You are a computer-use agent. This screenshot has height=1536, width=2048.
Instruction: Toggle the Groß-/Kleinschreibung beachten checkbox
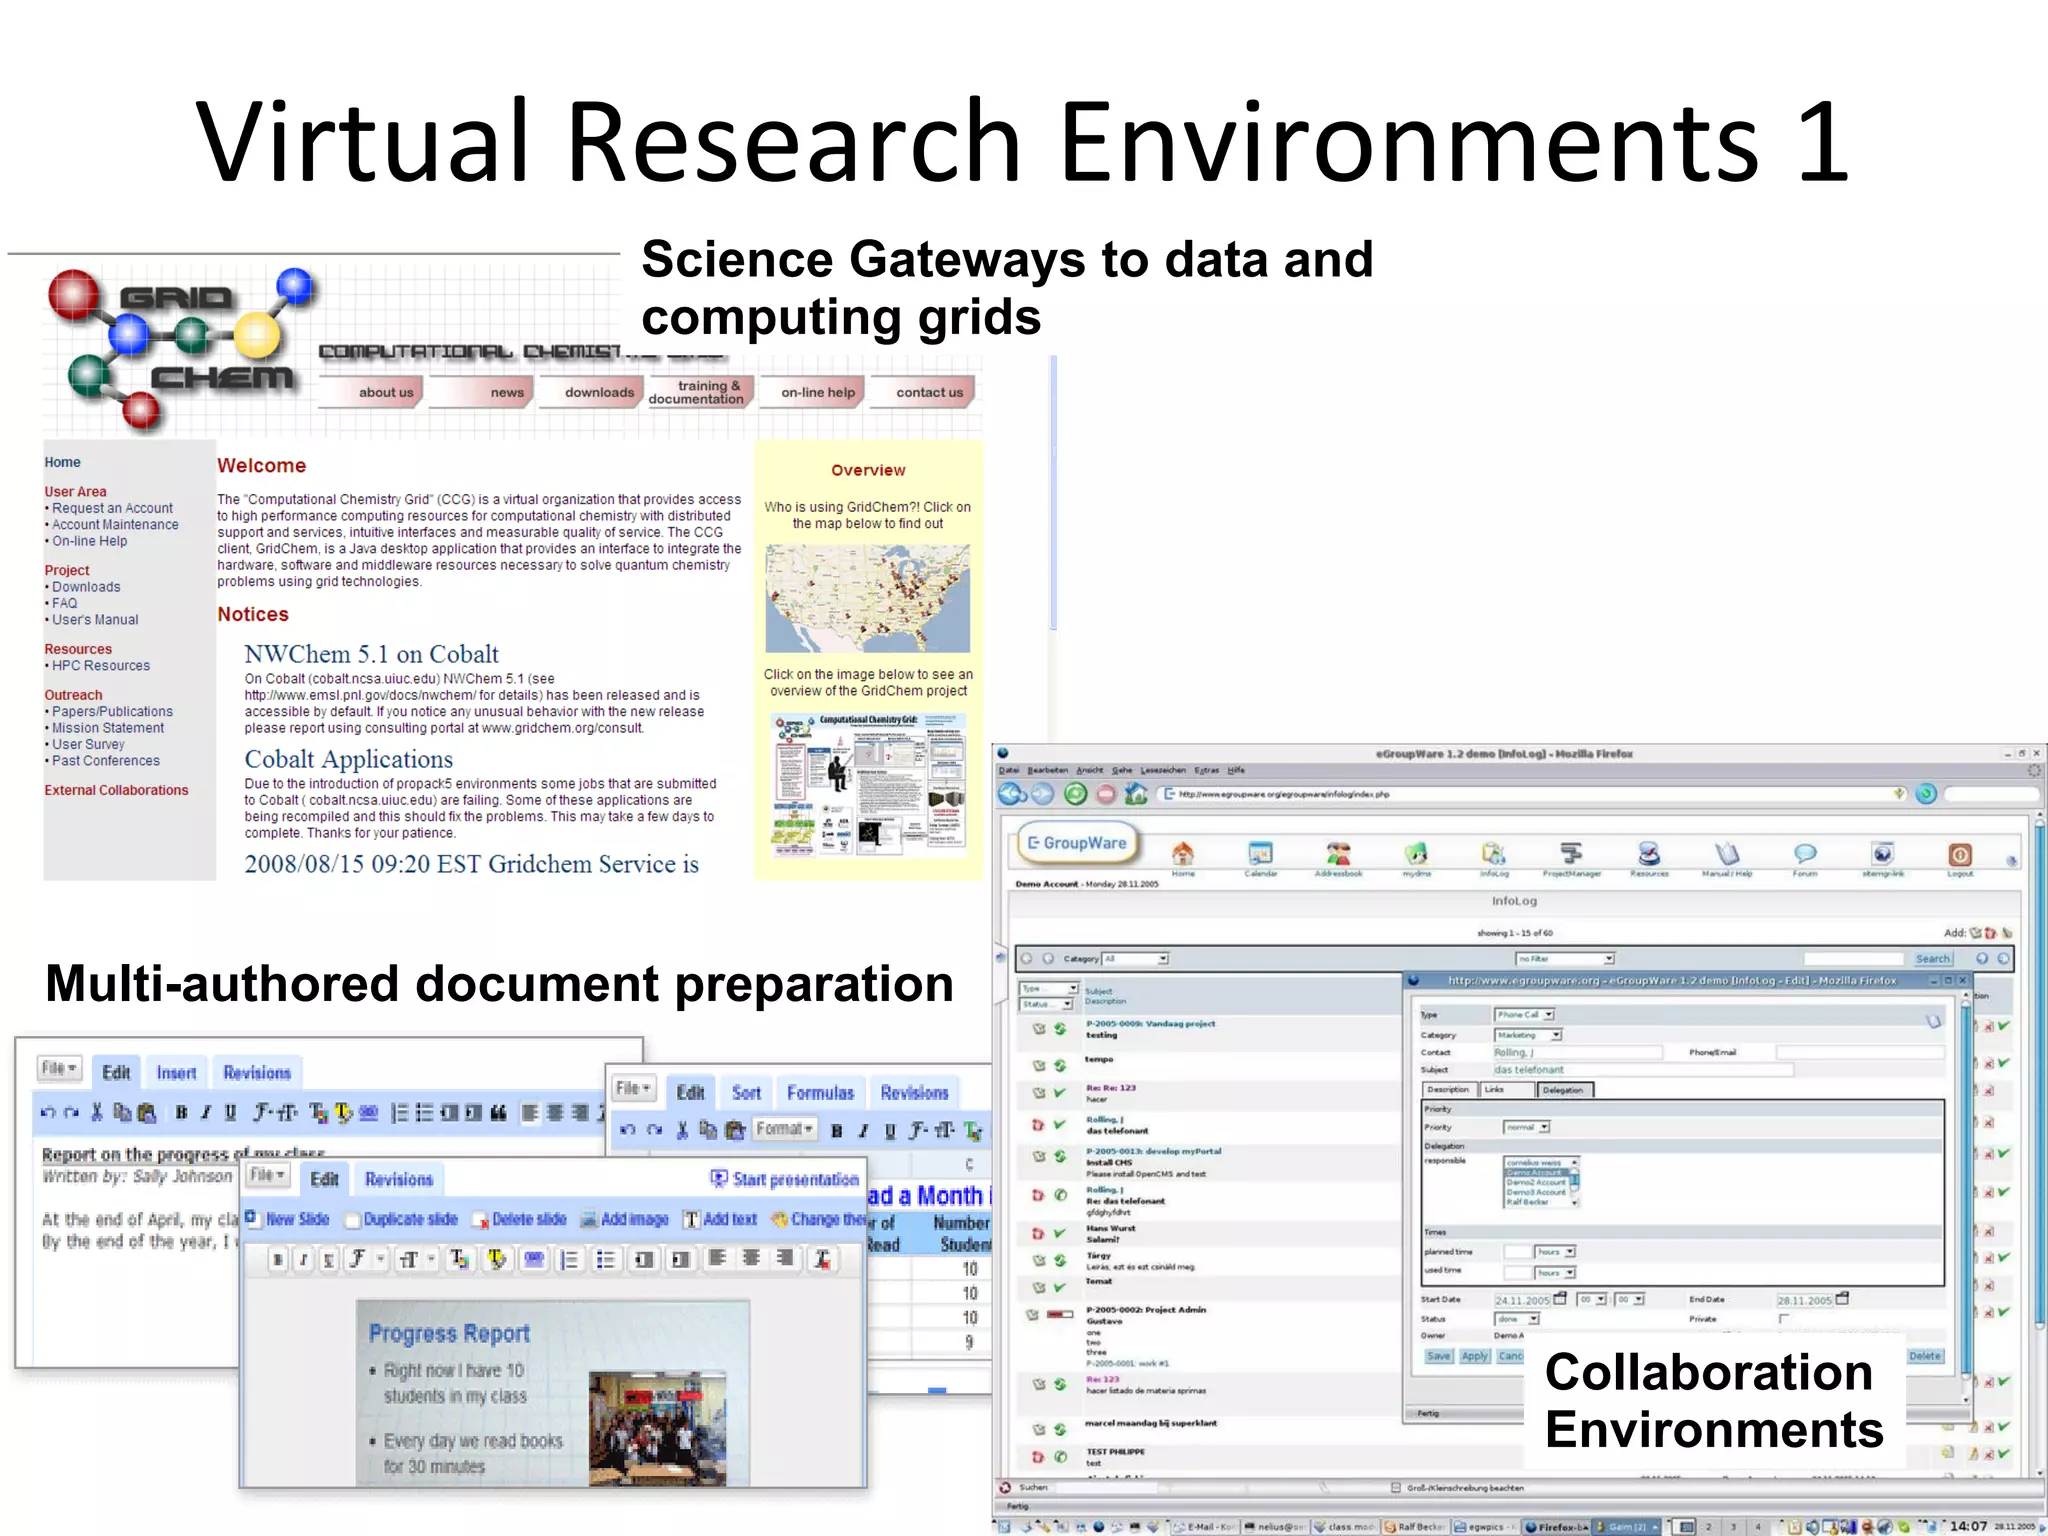(x=1396, y=1488)
